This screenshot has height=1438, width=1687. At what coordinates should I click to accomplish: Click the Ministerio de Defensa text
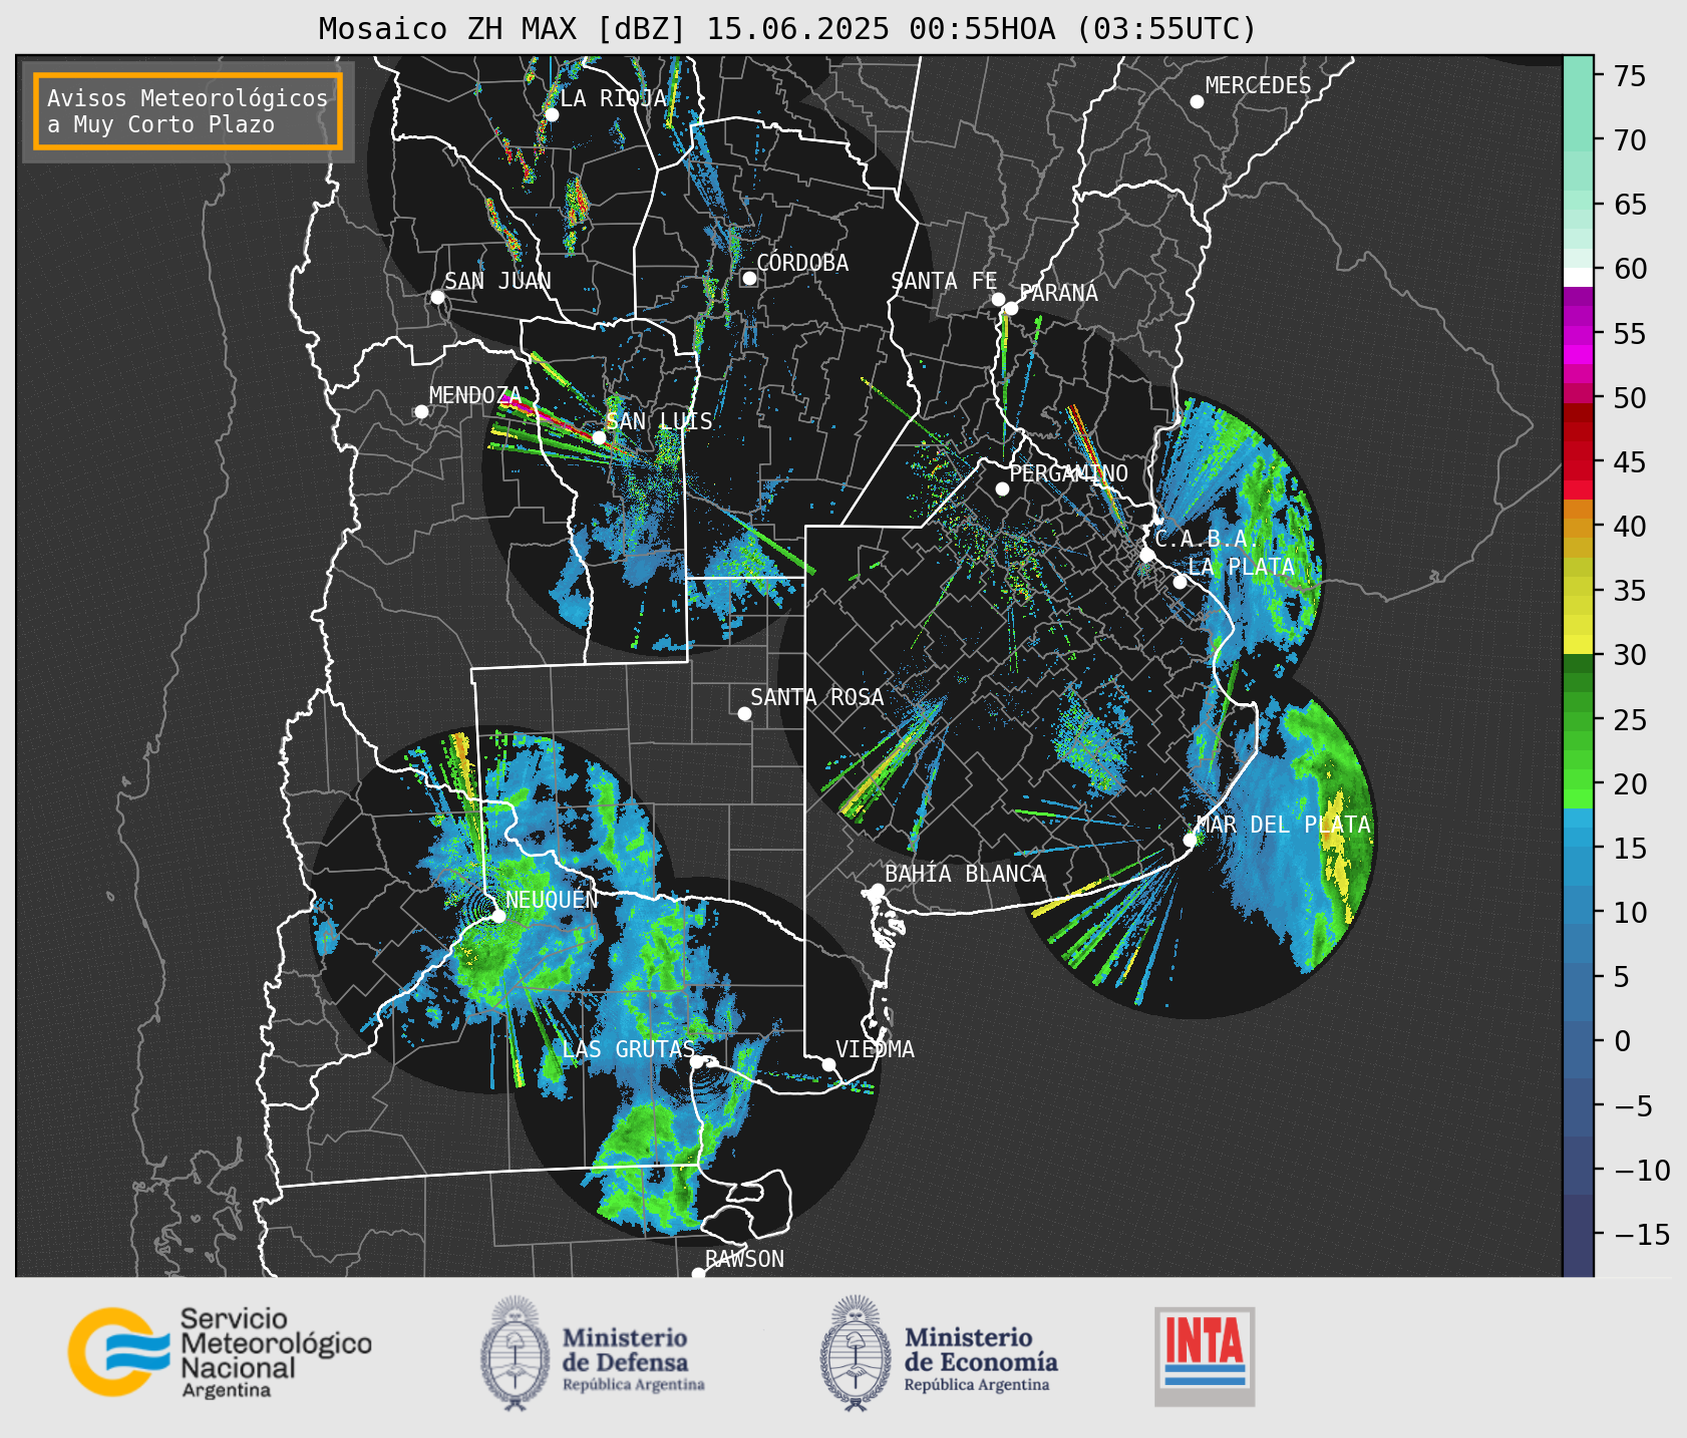point(633,1359)
